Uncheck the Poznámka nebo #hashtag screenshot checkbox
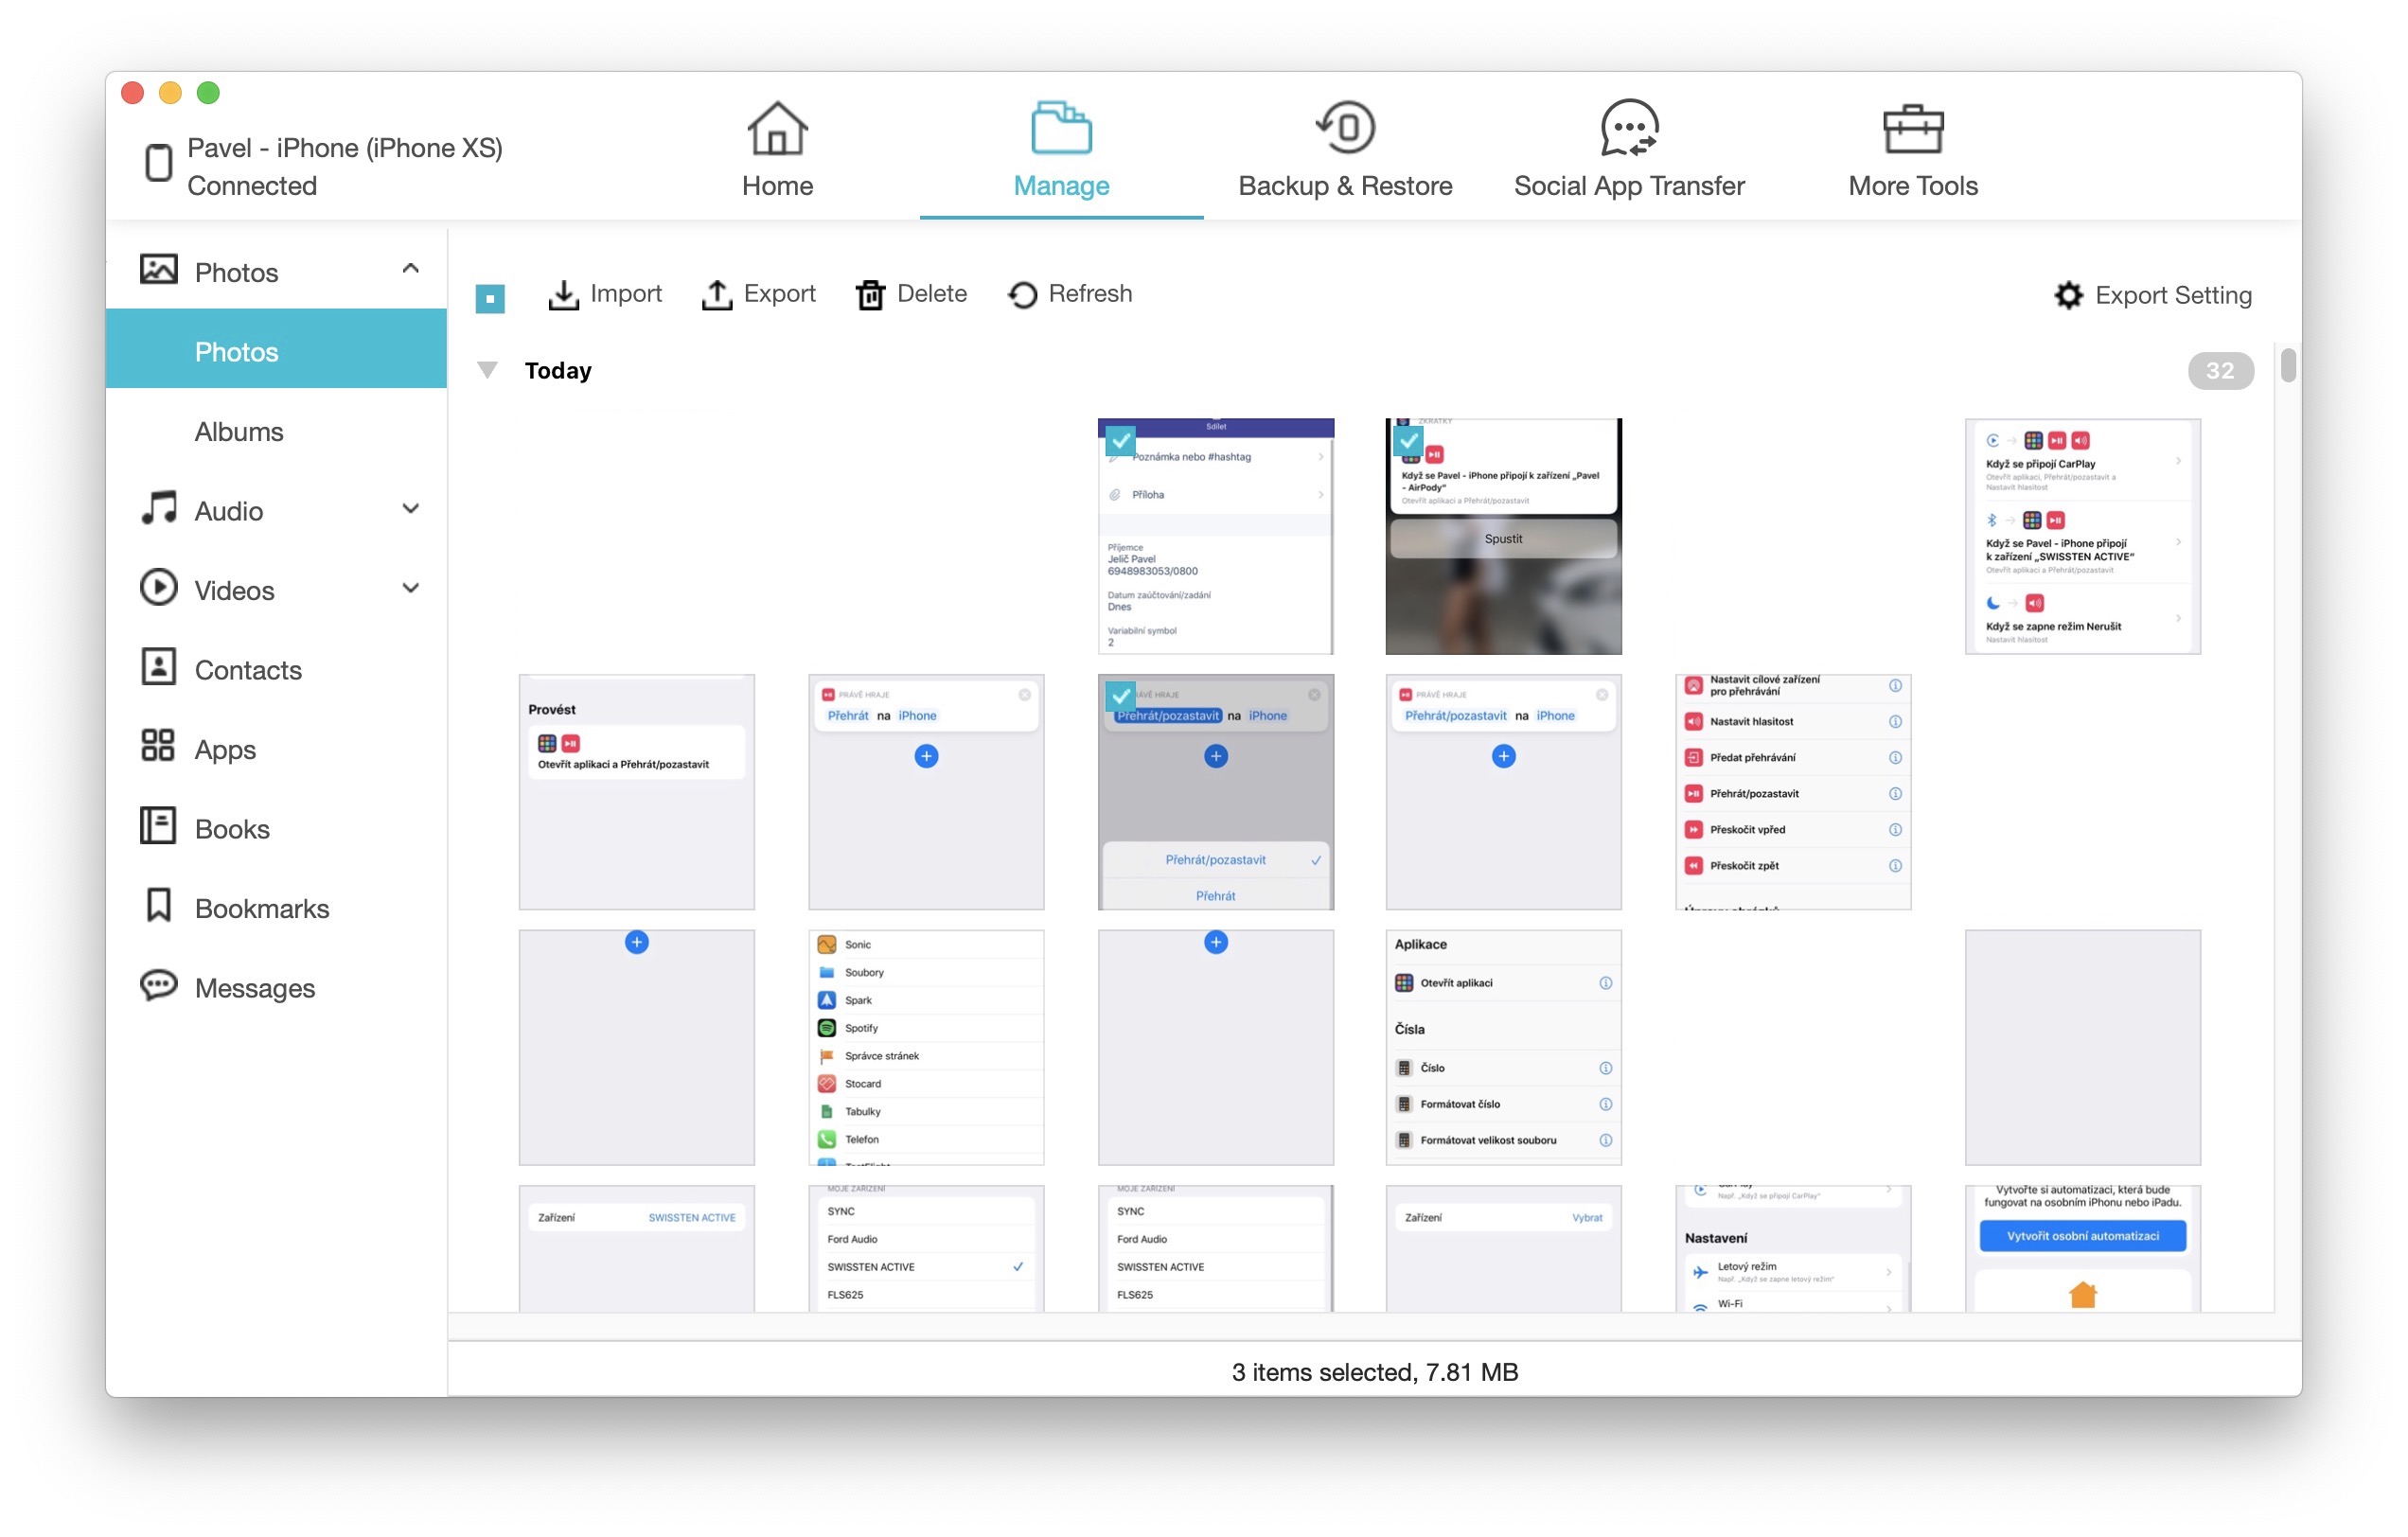 point(1120,440)
